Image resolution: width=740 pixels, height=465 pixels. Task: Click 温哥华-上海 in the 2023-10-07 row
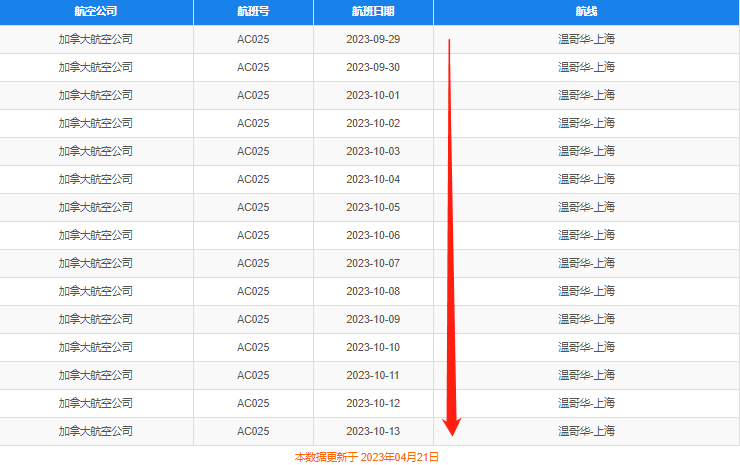coord(587,263)
